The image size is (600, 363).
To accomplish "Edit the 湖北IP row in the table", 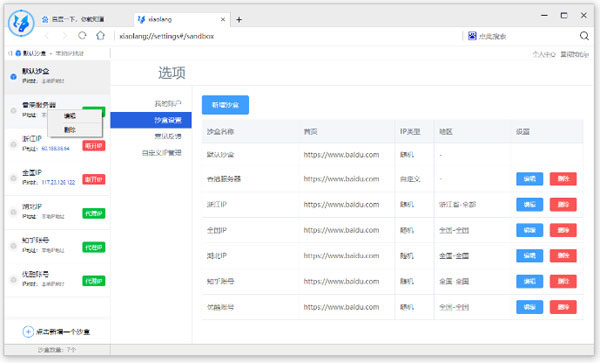I will [529, 256].
